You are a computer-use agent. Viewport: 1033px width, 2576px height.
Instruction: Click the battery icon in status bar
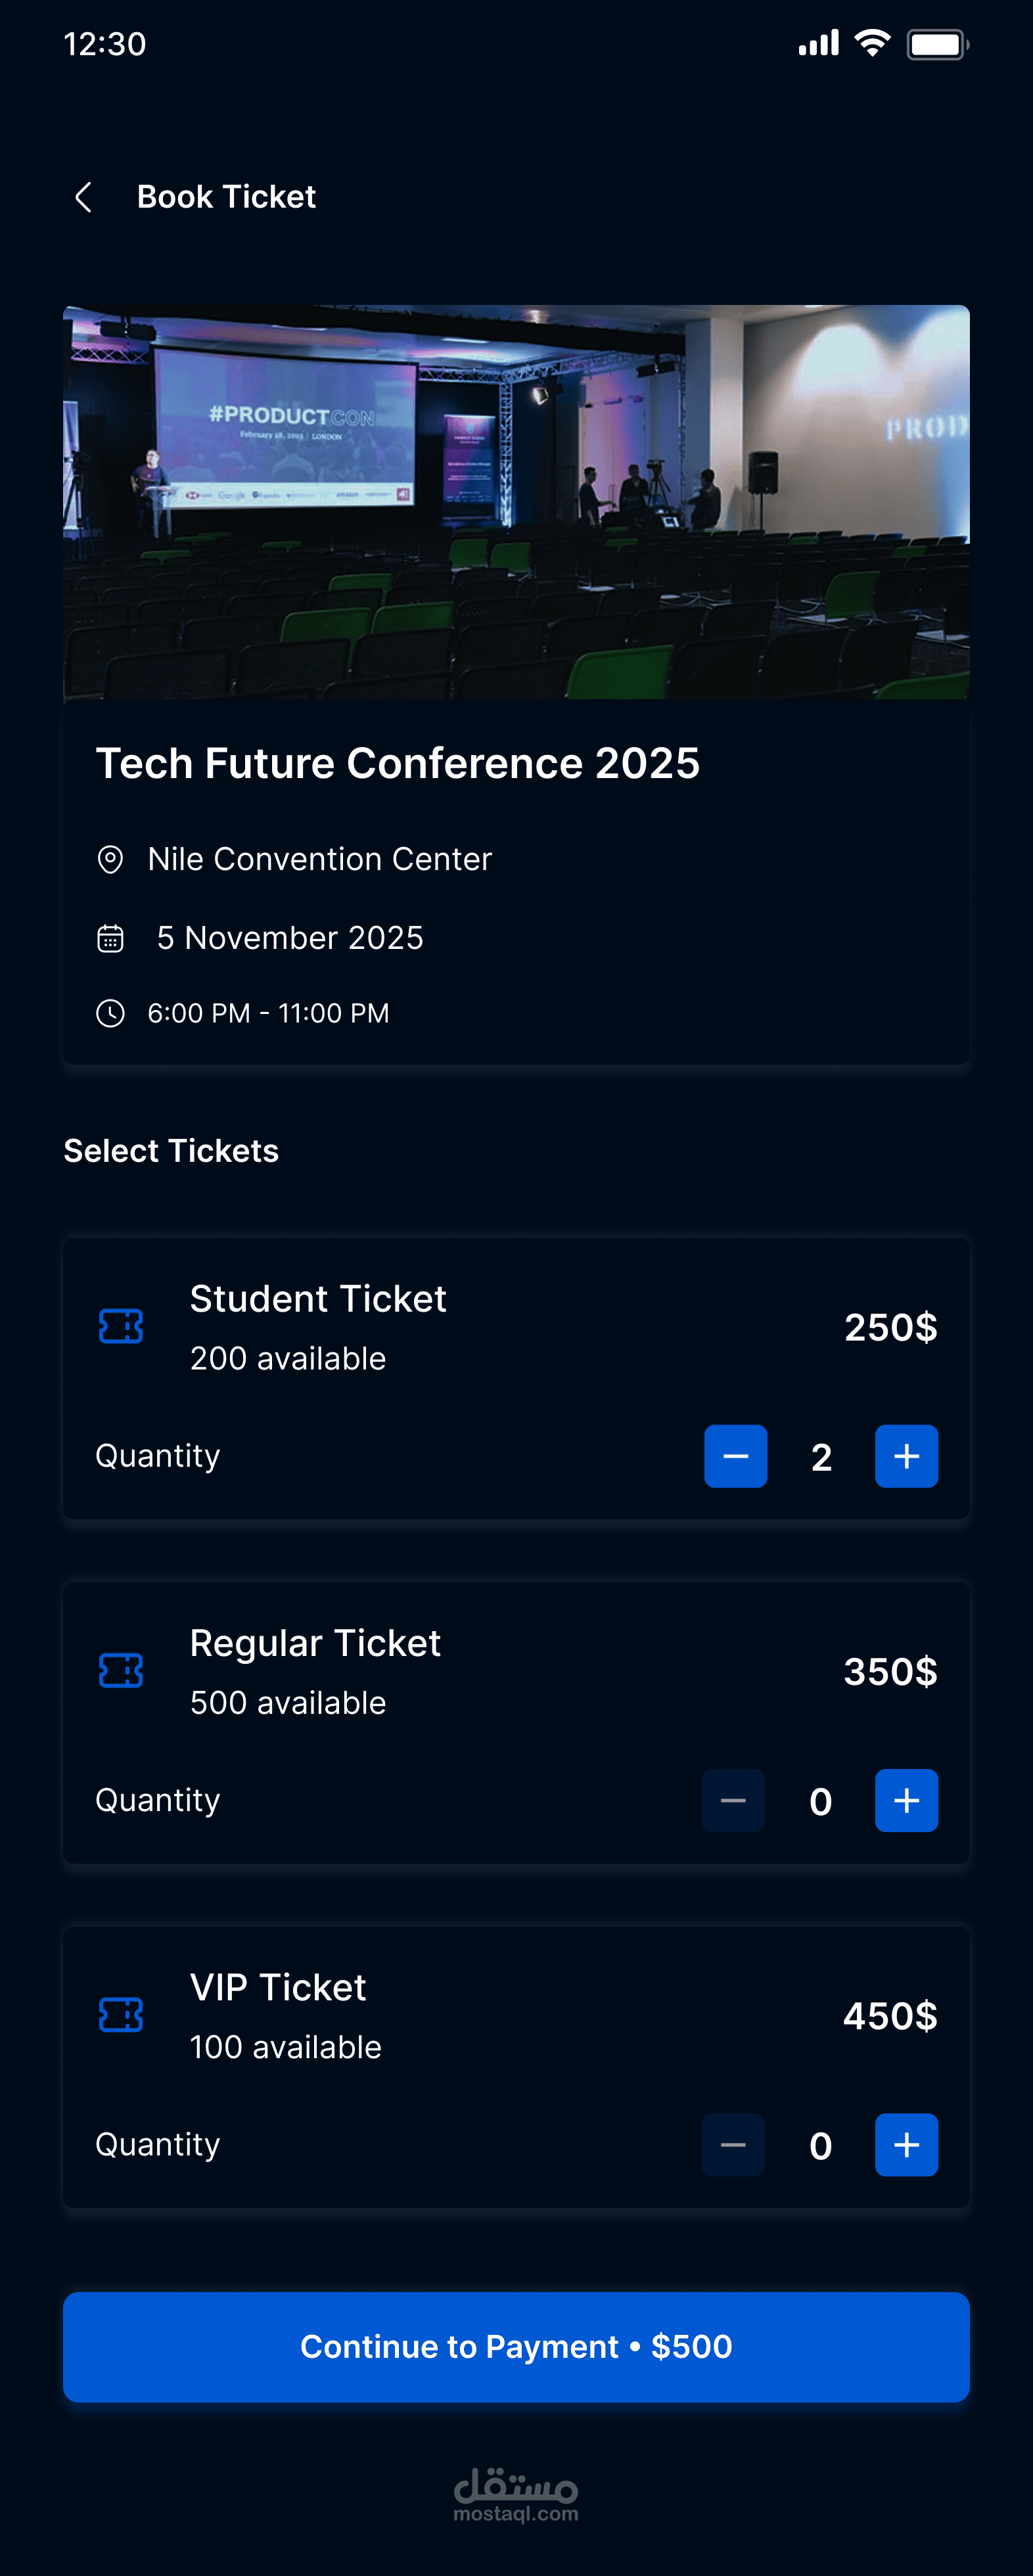pos(937,44)
